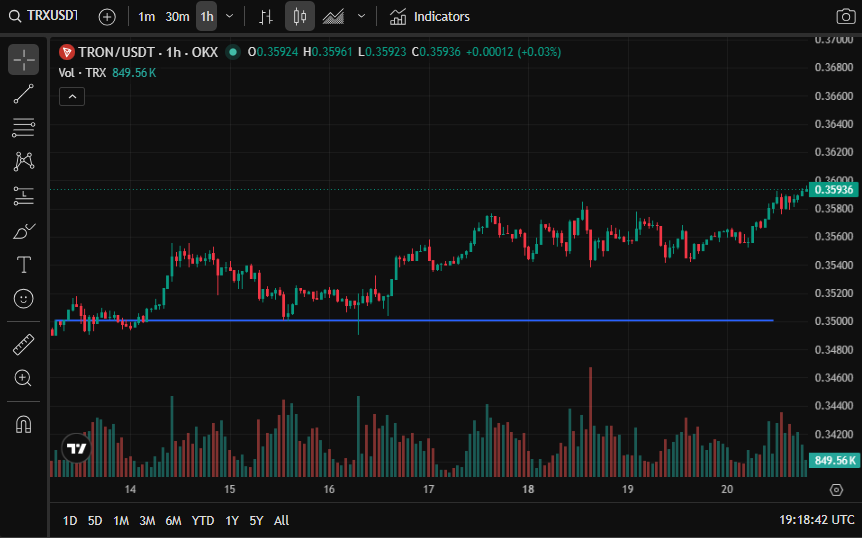Select the 5Y date range
862x538 pixels.
(256, 520)
